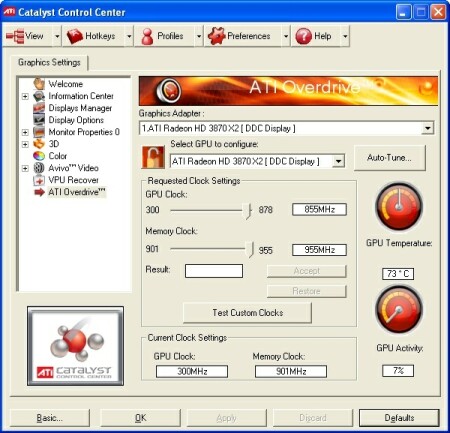Select the Color wheel icon in tree
The height and width of the screenshot is (433, 450).
pos(39,156)
